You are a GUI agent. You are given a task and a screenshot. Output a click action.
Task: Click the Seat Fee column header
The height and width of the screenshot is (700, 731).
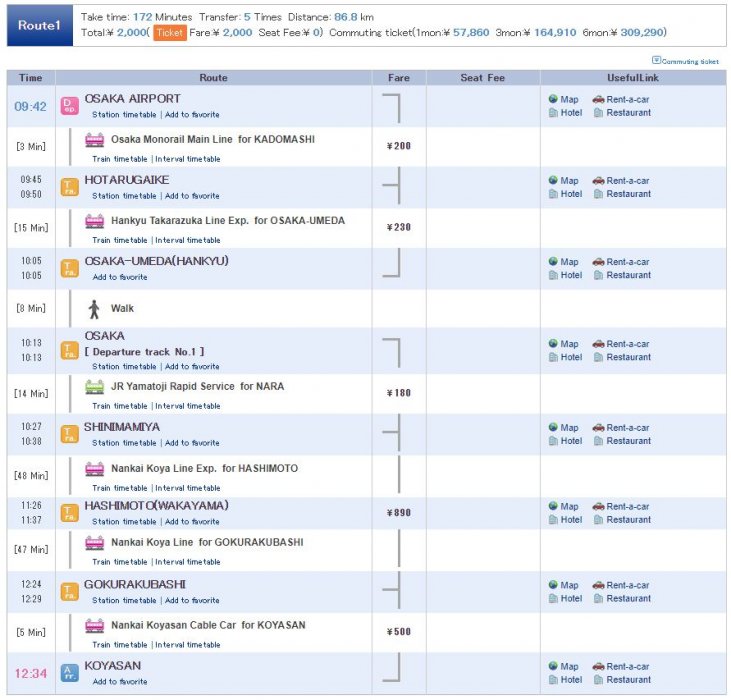click(x=483, y=78)
